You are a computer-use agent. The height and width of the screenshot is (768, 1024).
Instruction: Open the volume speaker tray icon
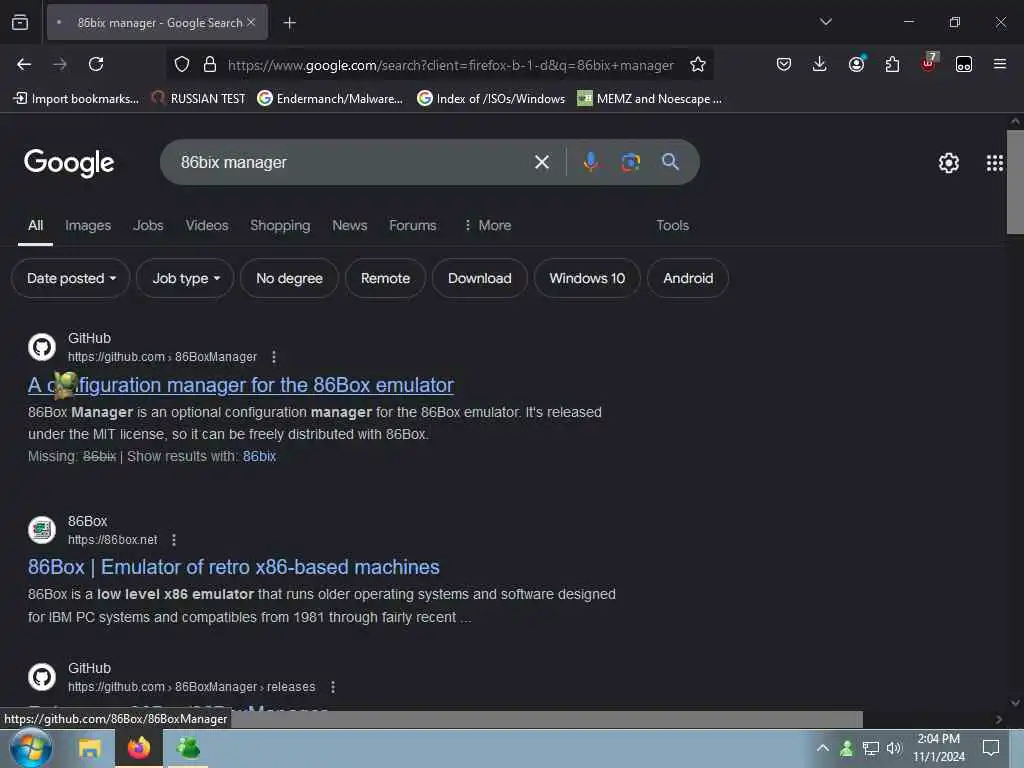[894, 748]
